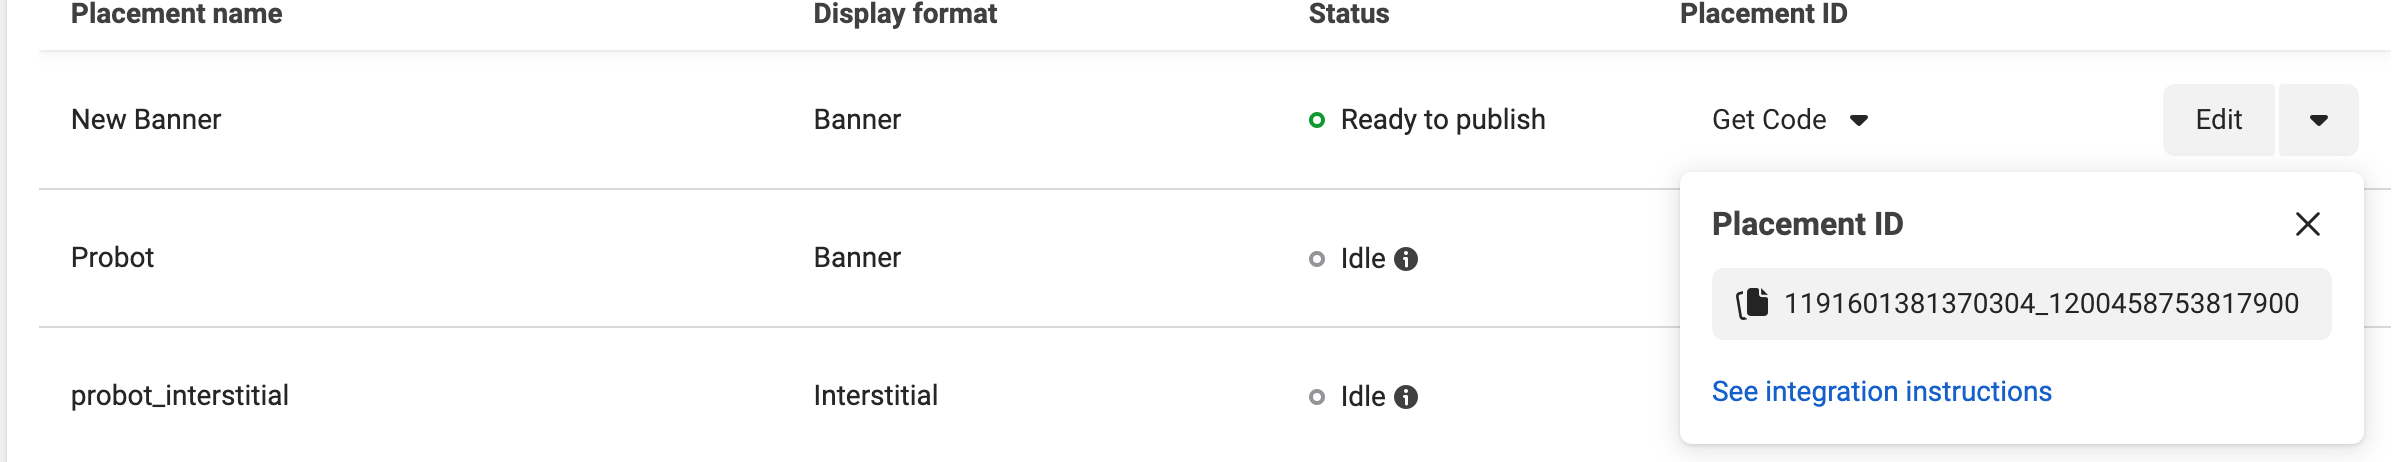Click info icon for probot_interstitial Idle status
This screenshot has height=462, width=2400.
click(1406, 397)
